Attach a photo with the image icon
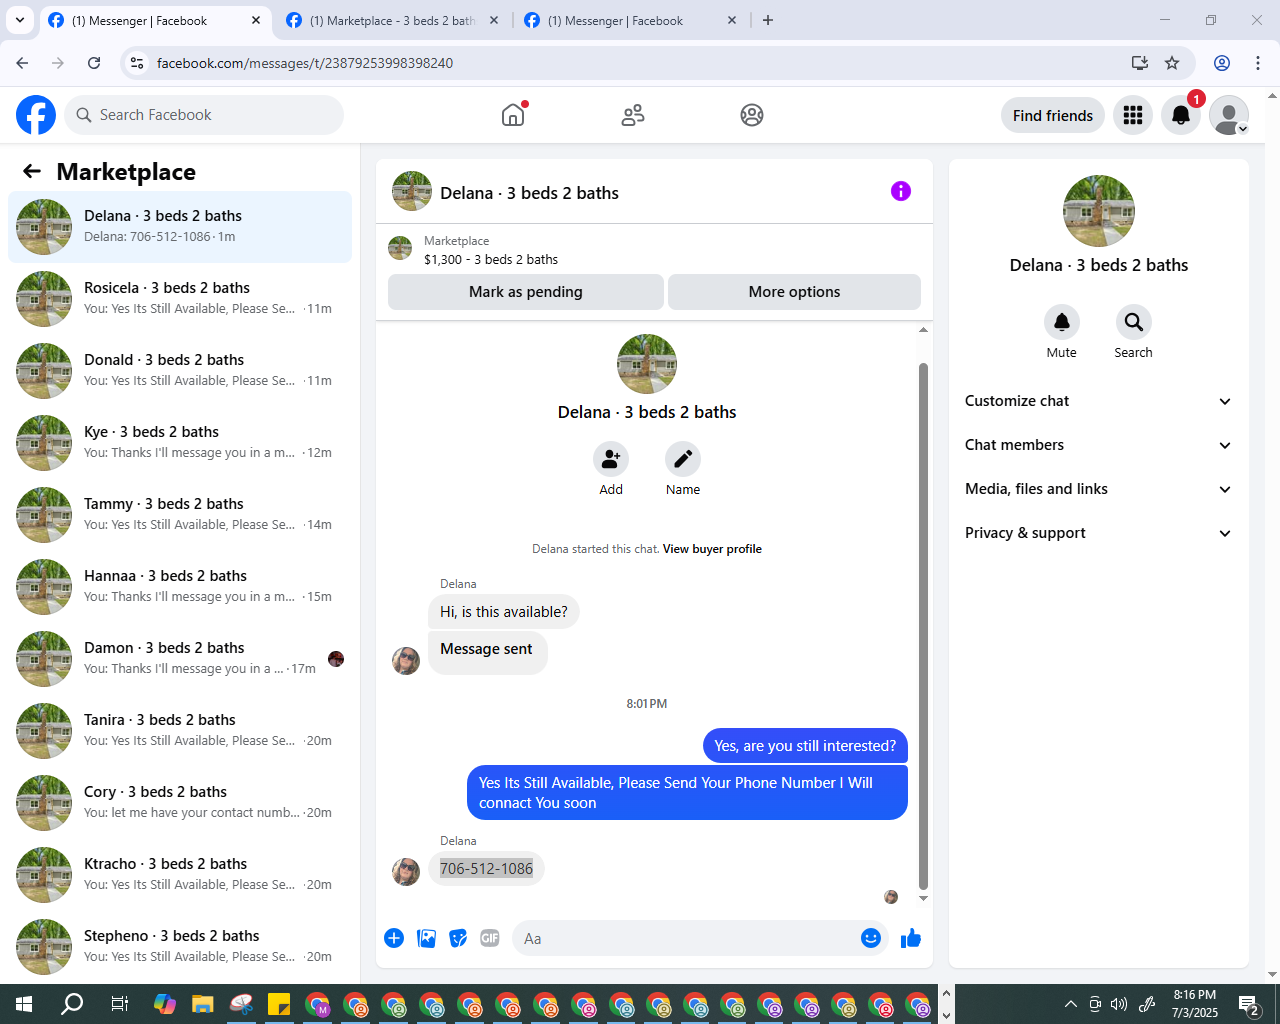The height and width of the screenshot is (1024, 1280). click(x=427, y=938)
